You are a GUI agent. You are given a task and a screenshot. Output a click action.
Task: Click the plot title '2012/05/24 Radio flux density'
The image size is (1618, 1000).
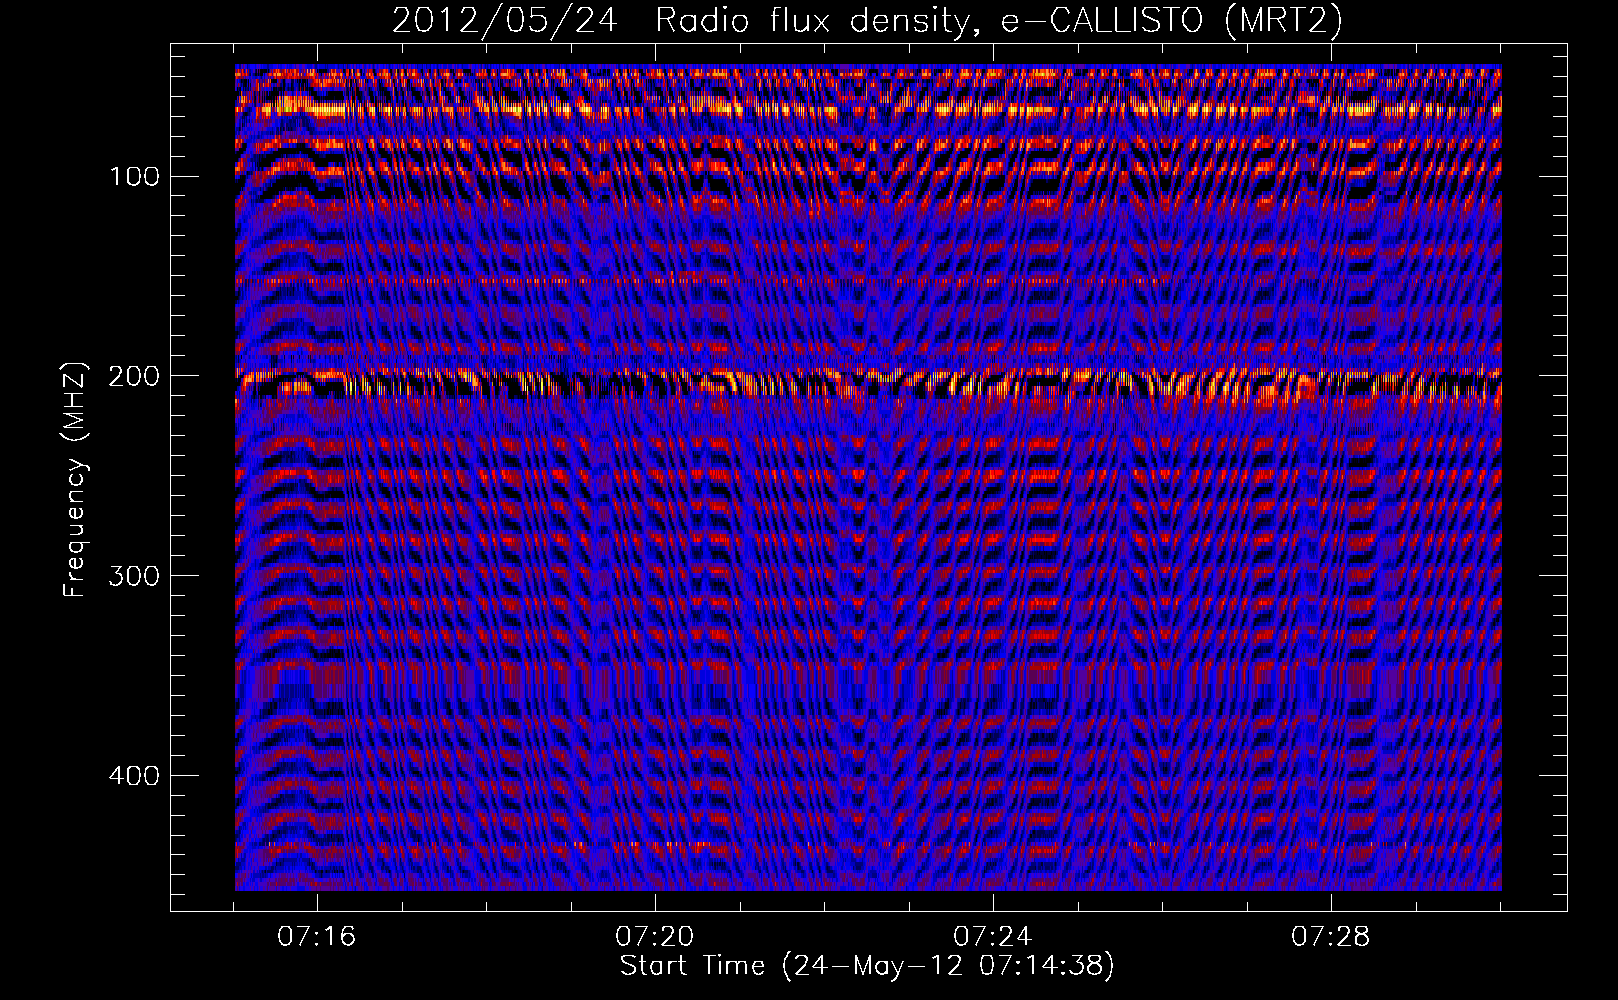867,21
